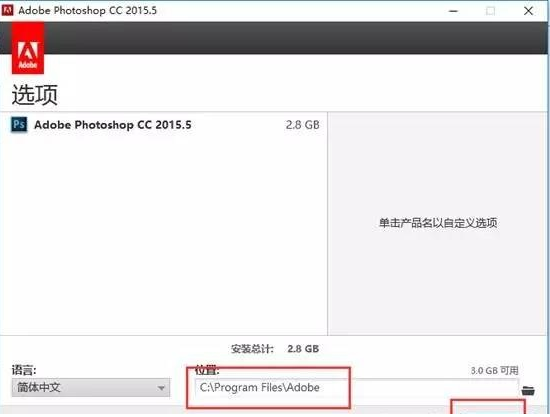Click the 单击产品名以自定义选项 hint text
Image resolution: width=550 pixels, height=417 pixels.
(x=438, y=223)
